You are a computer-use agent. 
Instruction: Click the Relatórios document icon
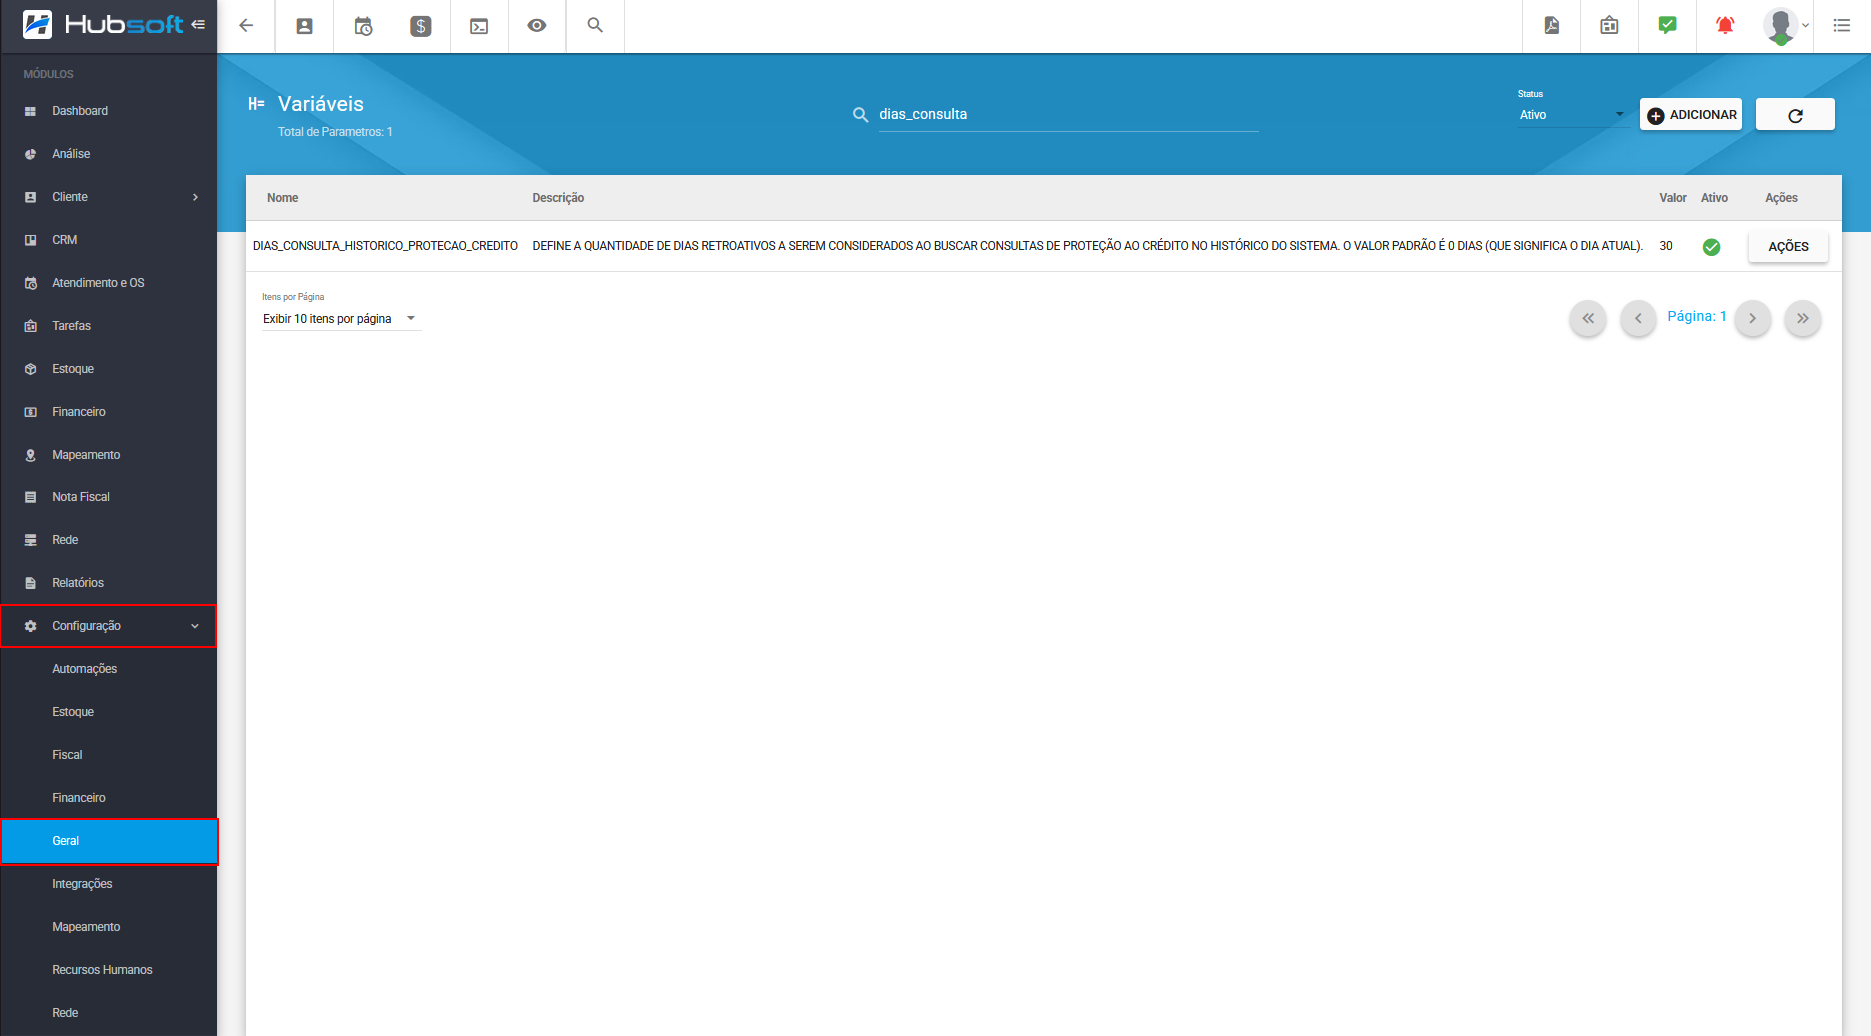click(30, 583)
